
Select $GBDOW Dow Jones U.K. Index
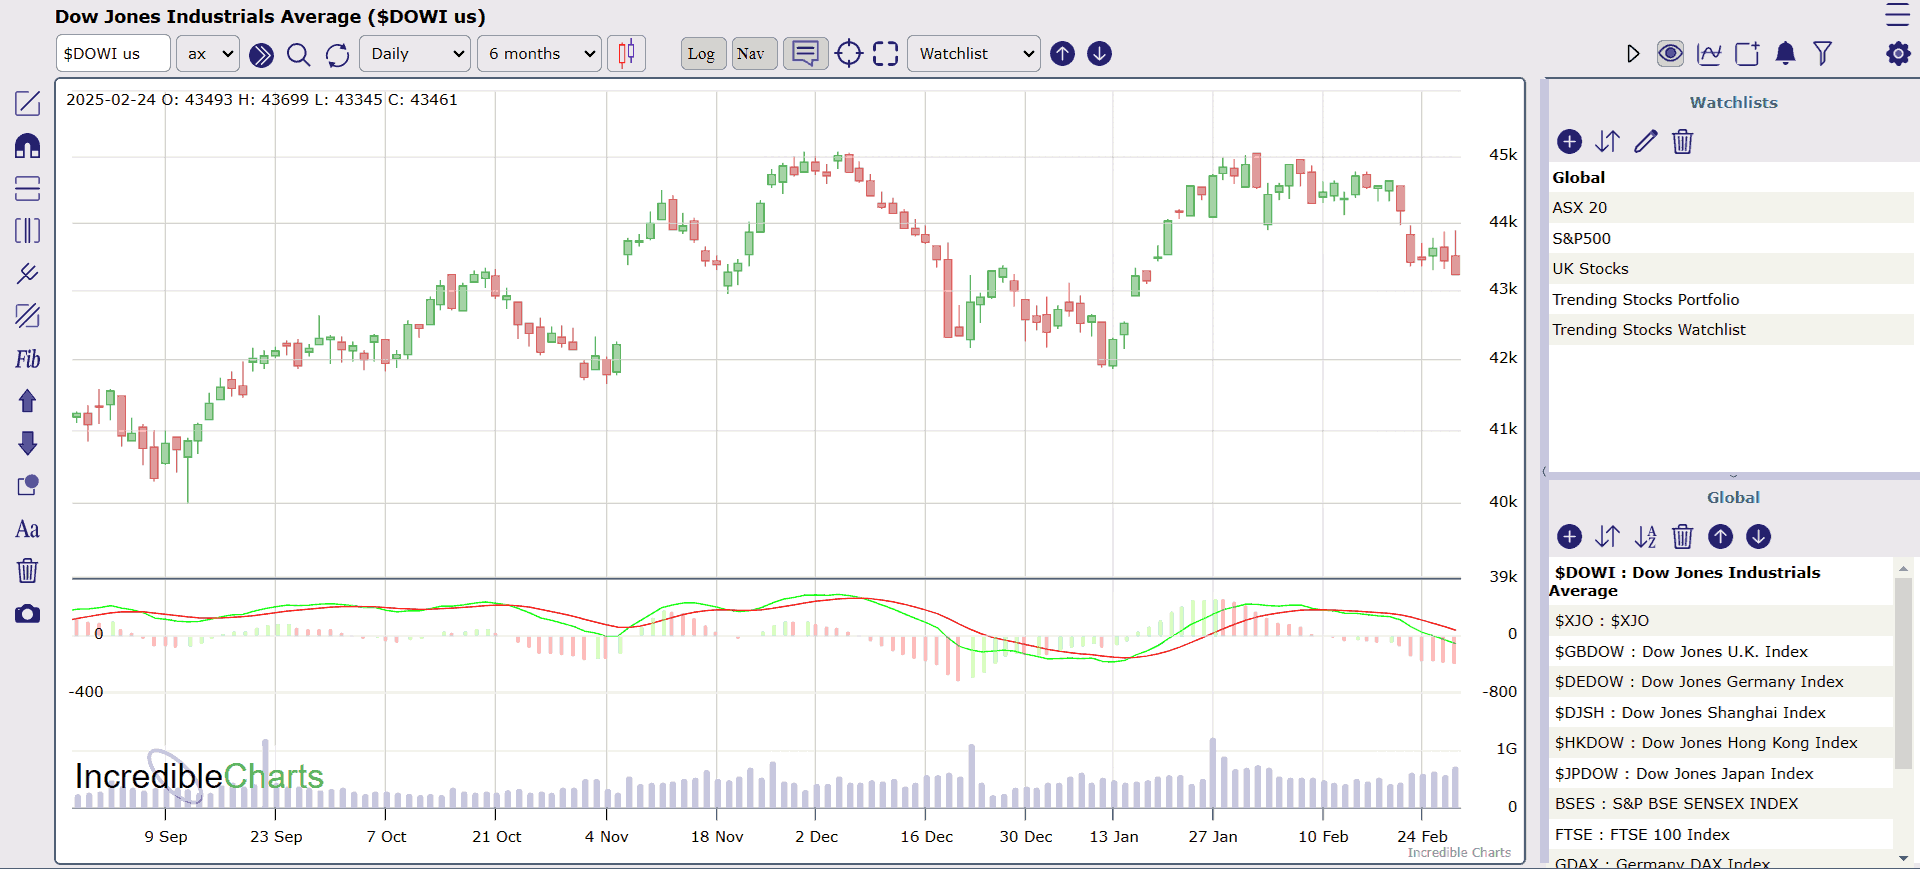(1721, 651)
